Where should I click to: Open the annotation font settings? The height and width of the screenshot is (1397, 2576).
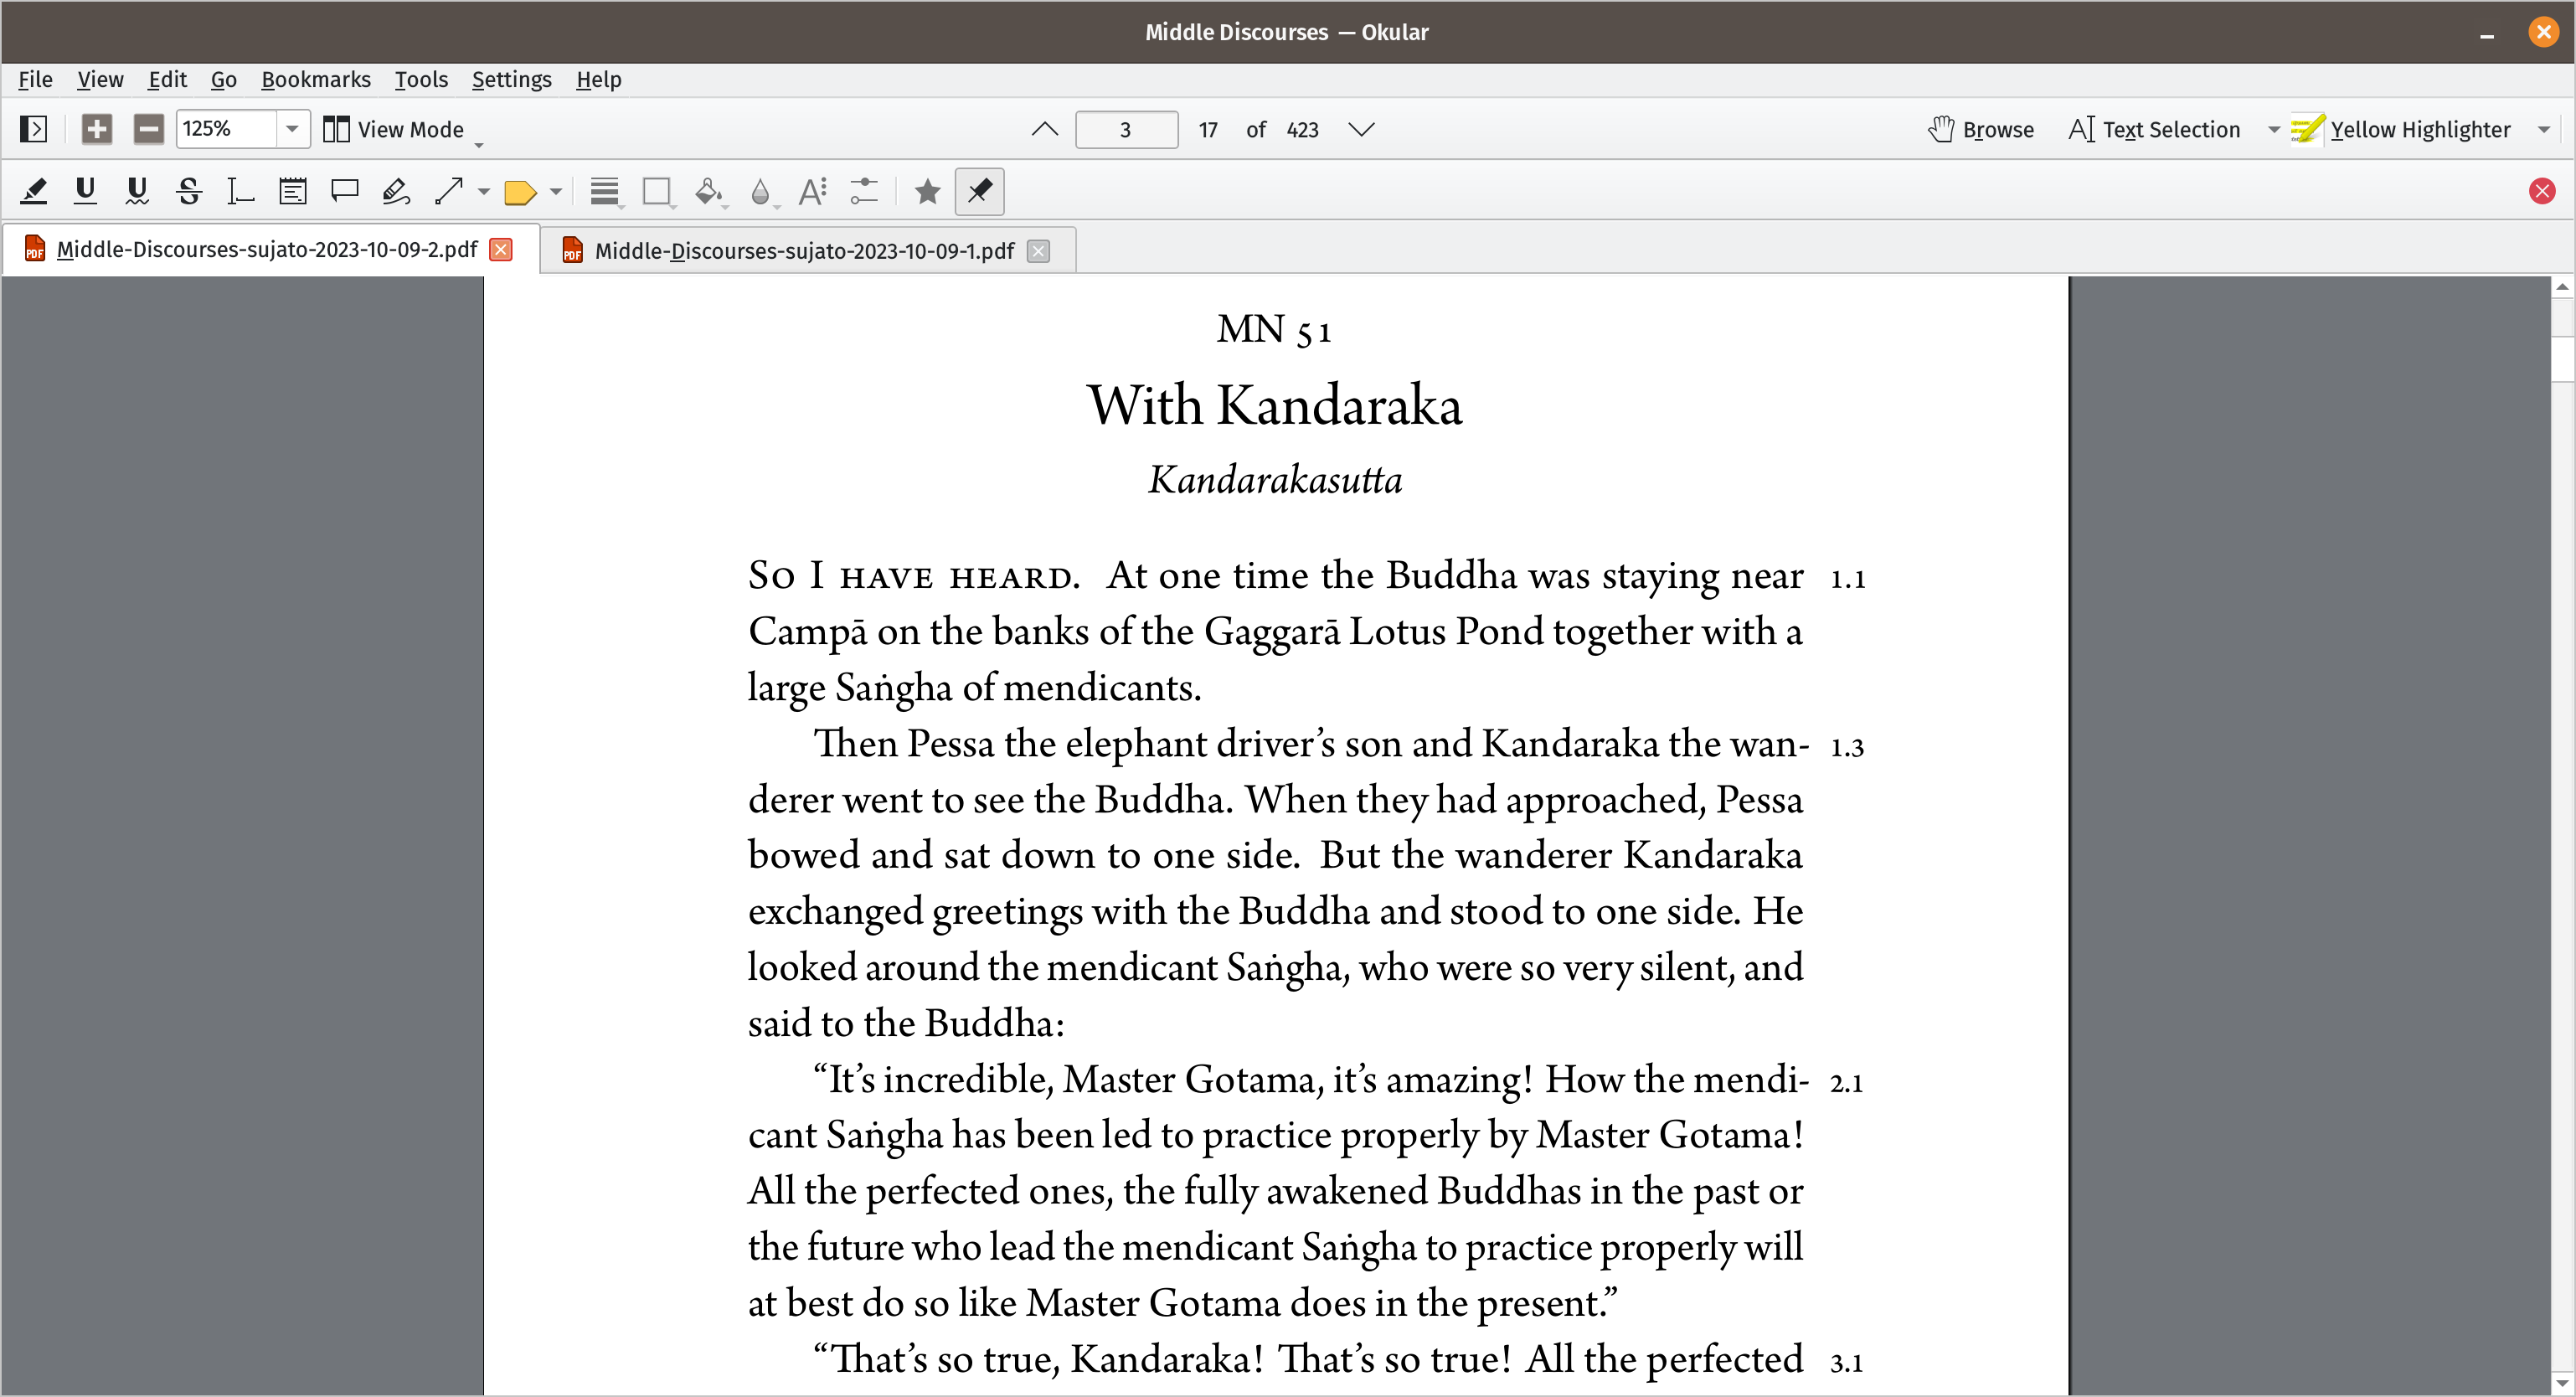[x=812, y=191]
